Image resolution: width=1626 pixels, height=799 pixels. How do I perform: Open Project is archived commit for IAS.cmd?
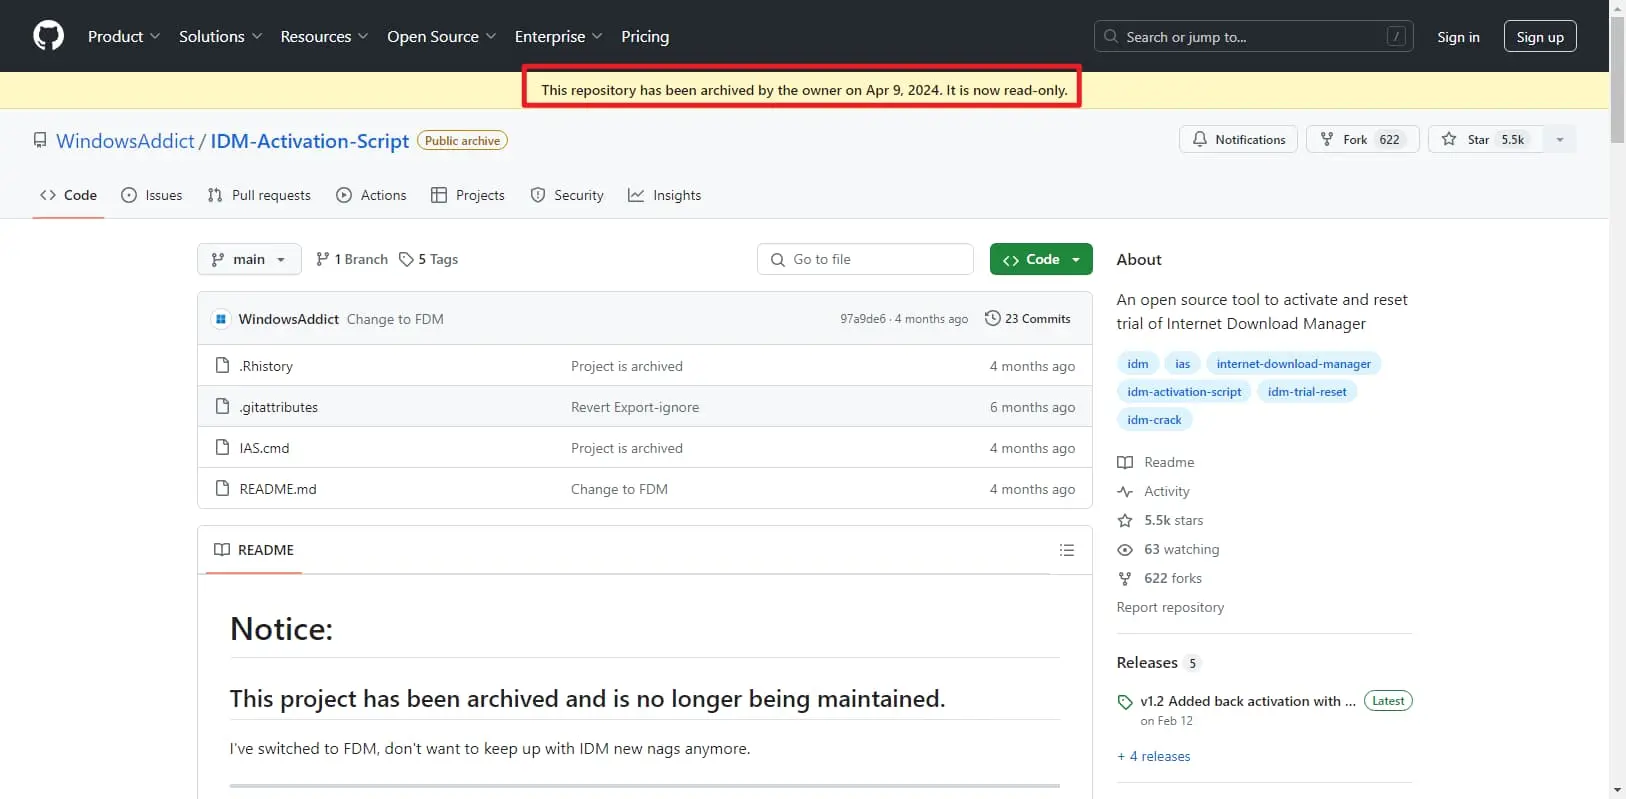tap(627, 448)
